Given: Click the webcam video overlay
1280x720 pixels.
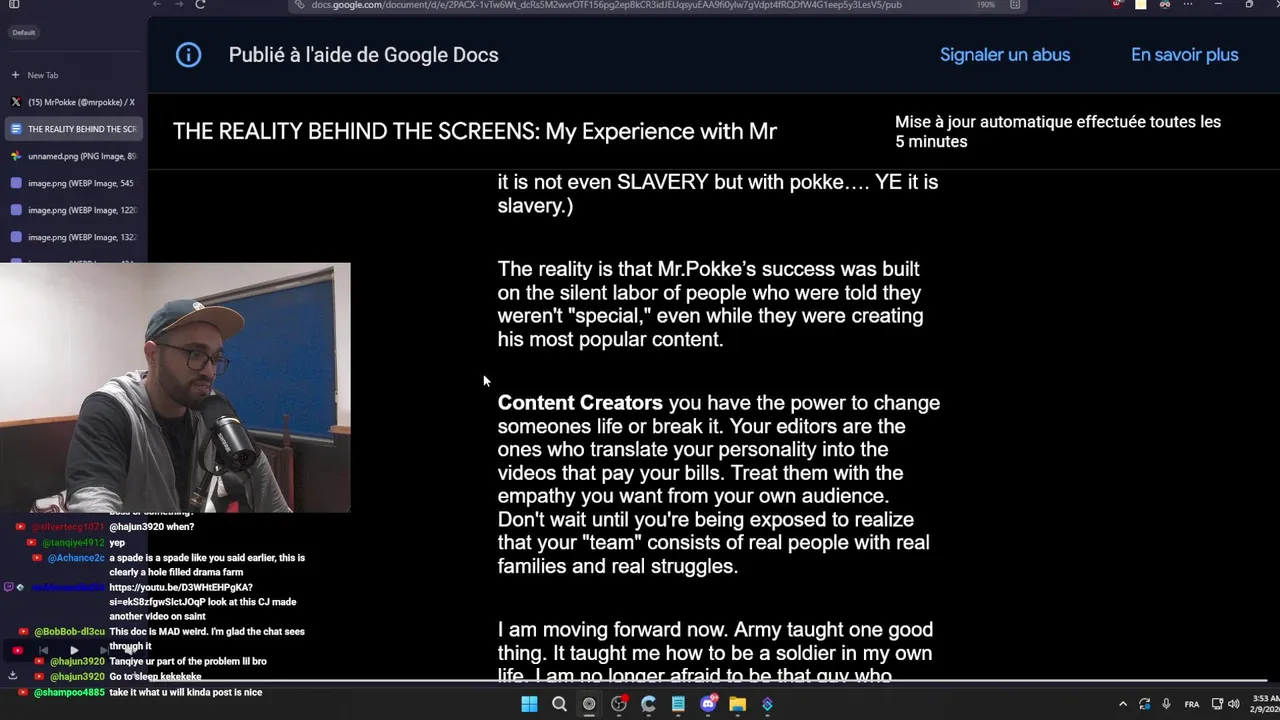Looking at the screenshot, I should [x=175, y=388].
